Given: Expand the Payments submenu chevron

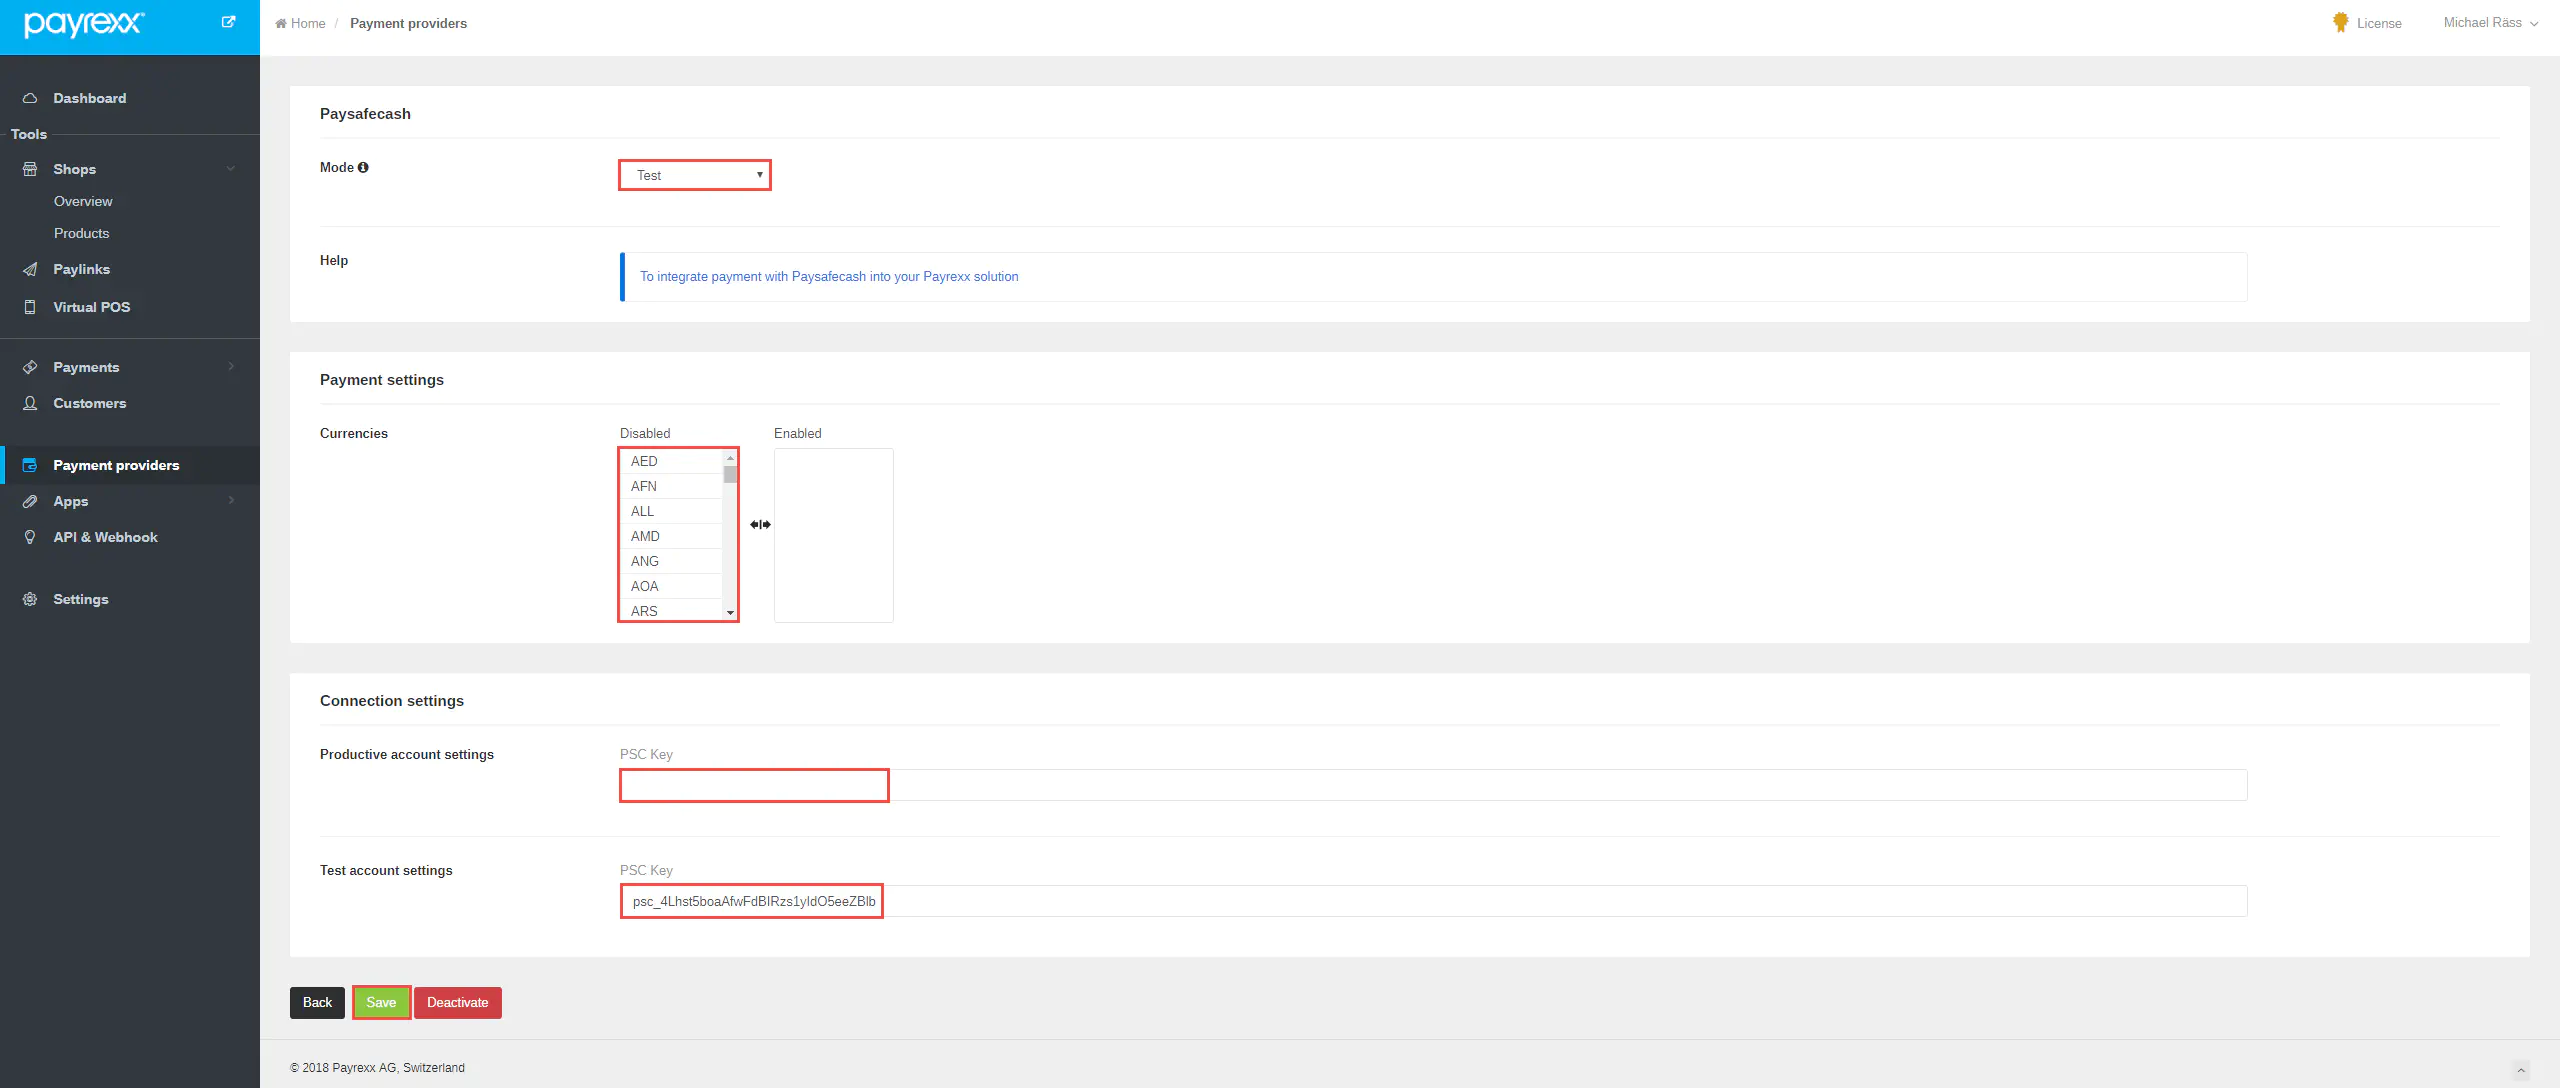Looking at the screenshot, I should pyautogui.click(x=231, y=367).
